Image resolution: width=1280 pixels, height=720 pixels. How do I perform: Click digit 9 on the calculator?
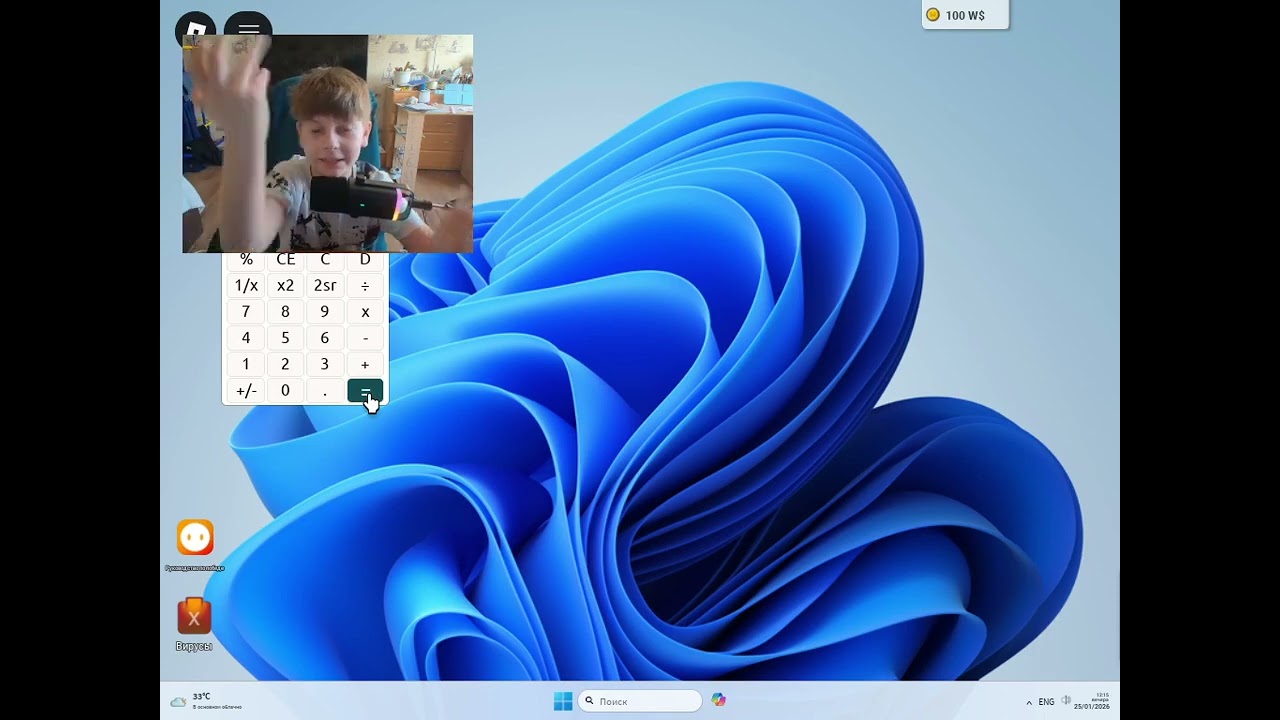[x=325, y=312]
